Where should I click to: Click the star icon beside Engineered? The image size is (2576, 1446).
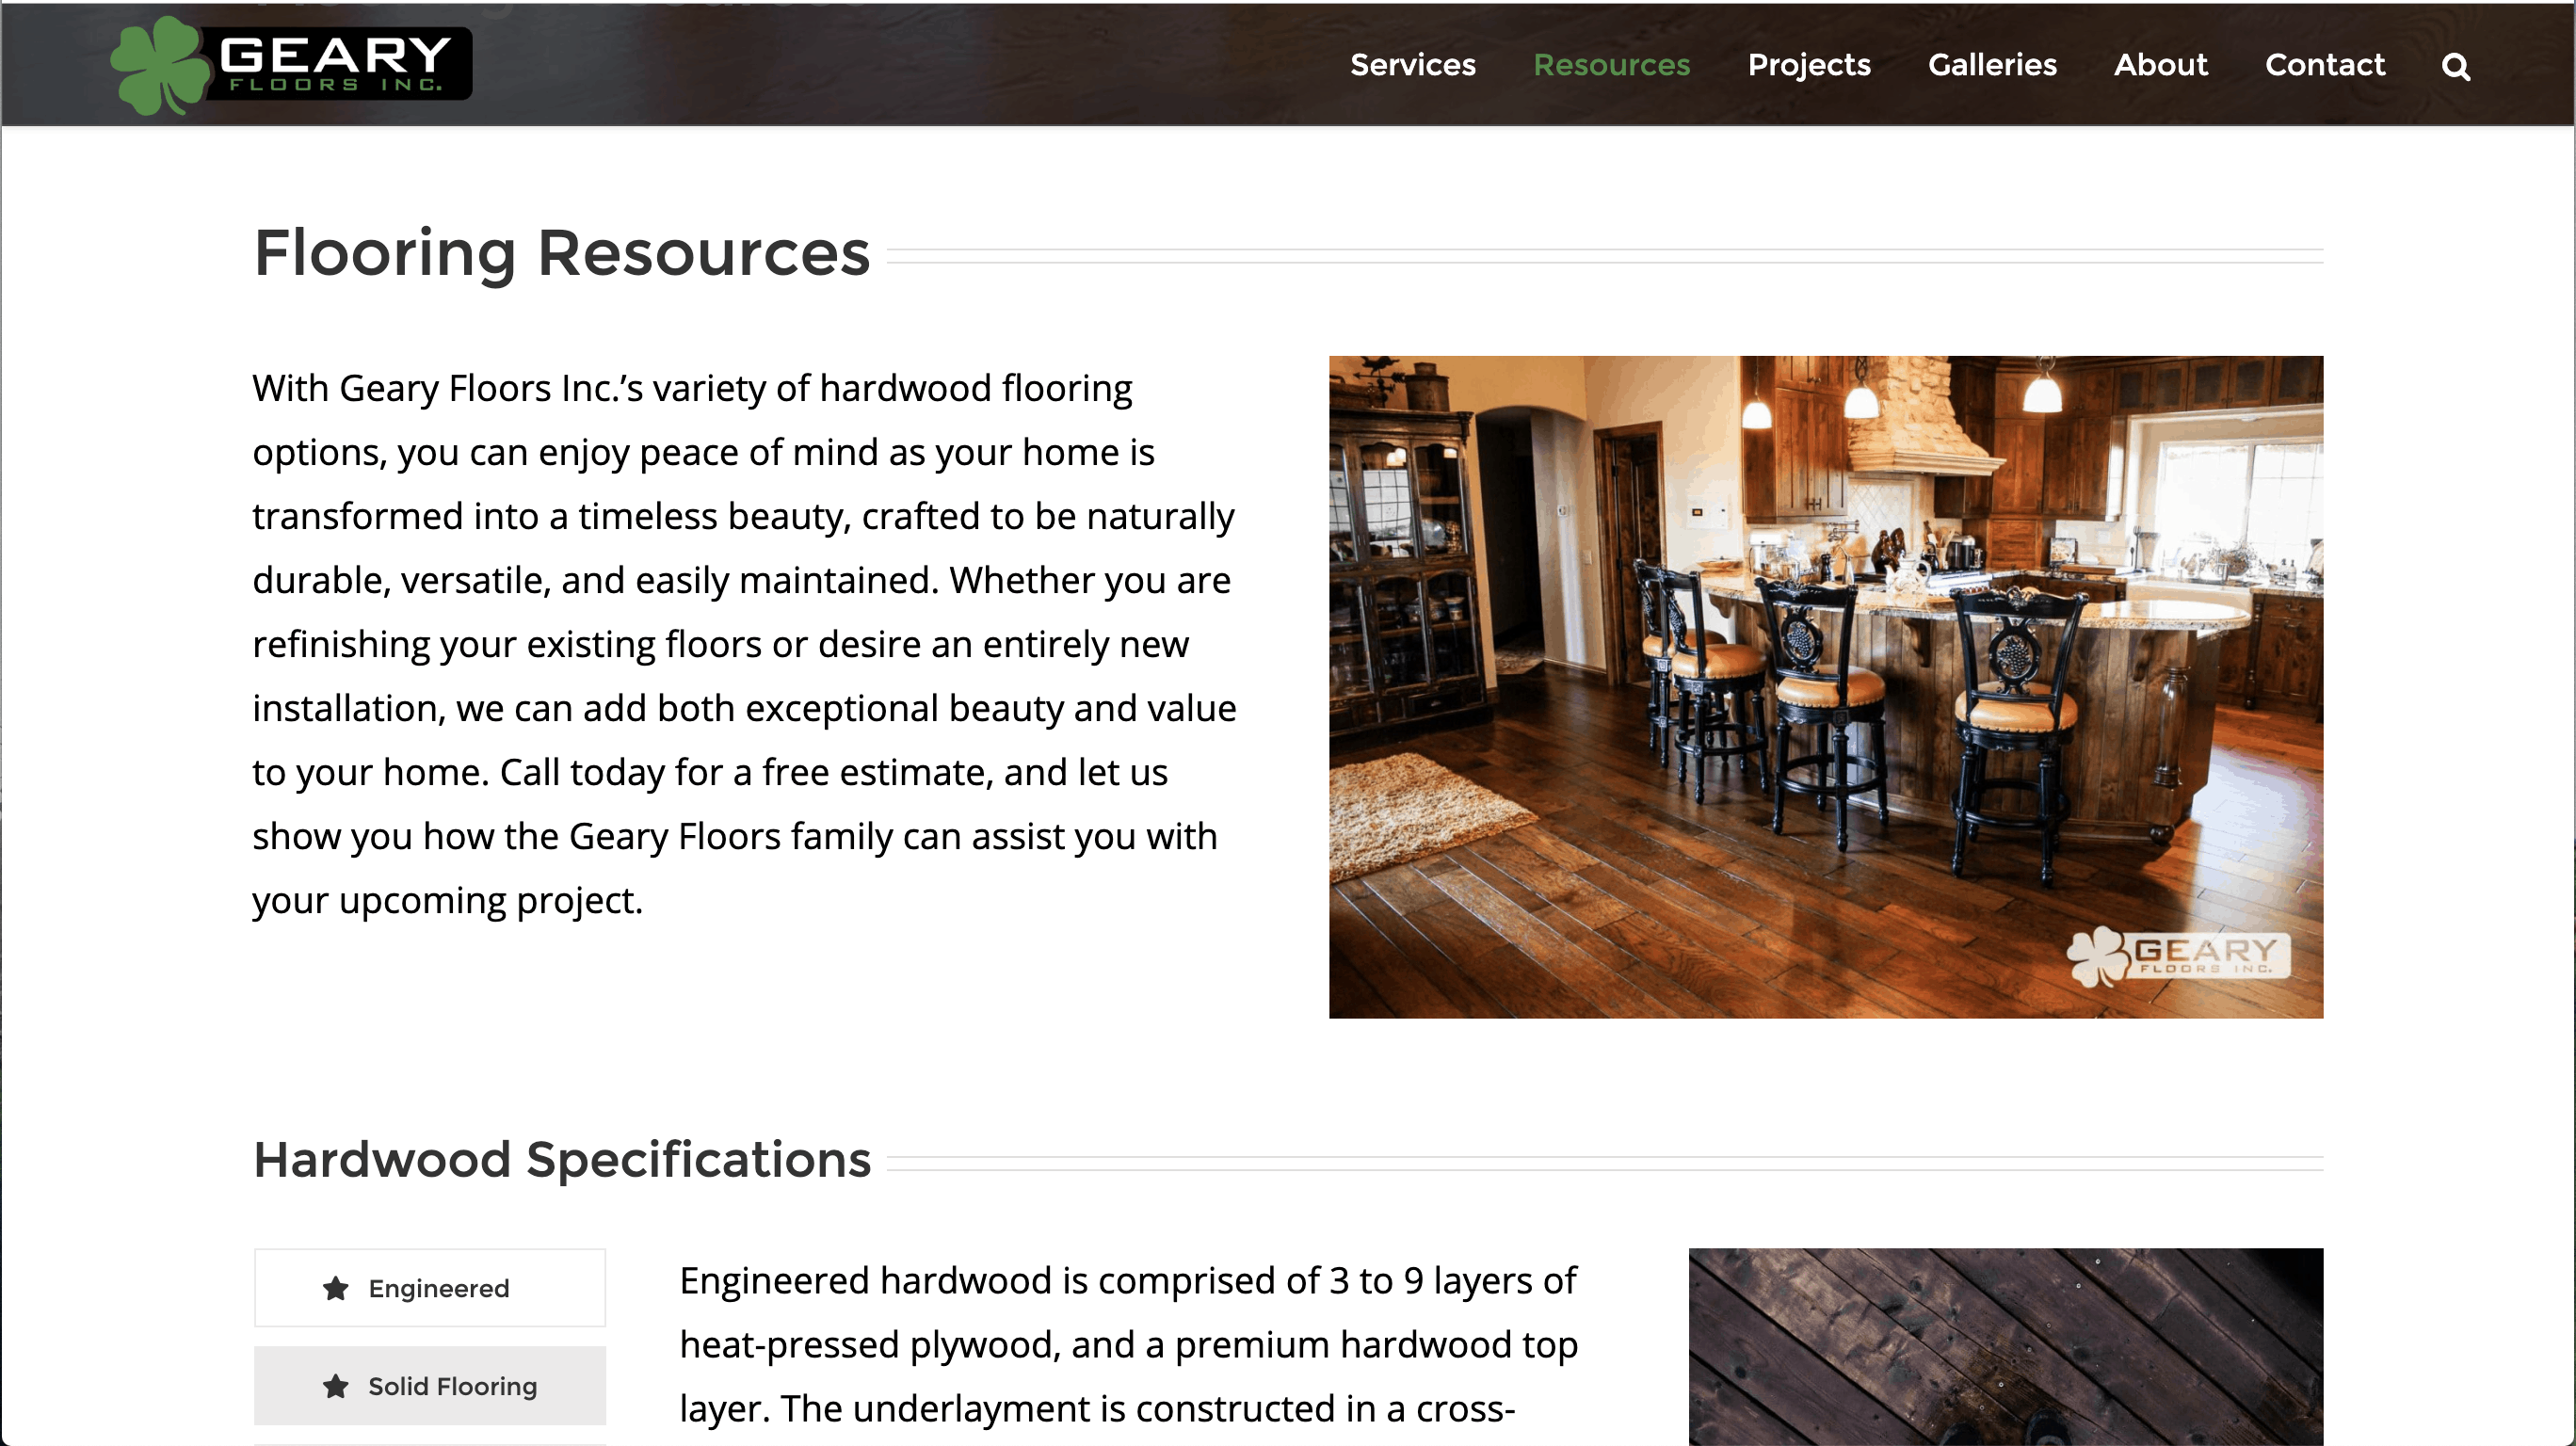coord(336,1288)
